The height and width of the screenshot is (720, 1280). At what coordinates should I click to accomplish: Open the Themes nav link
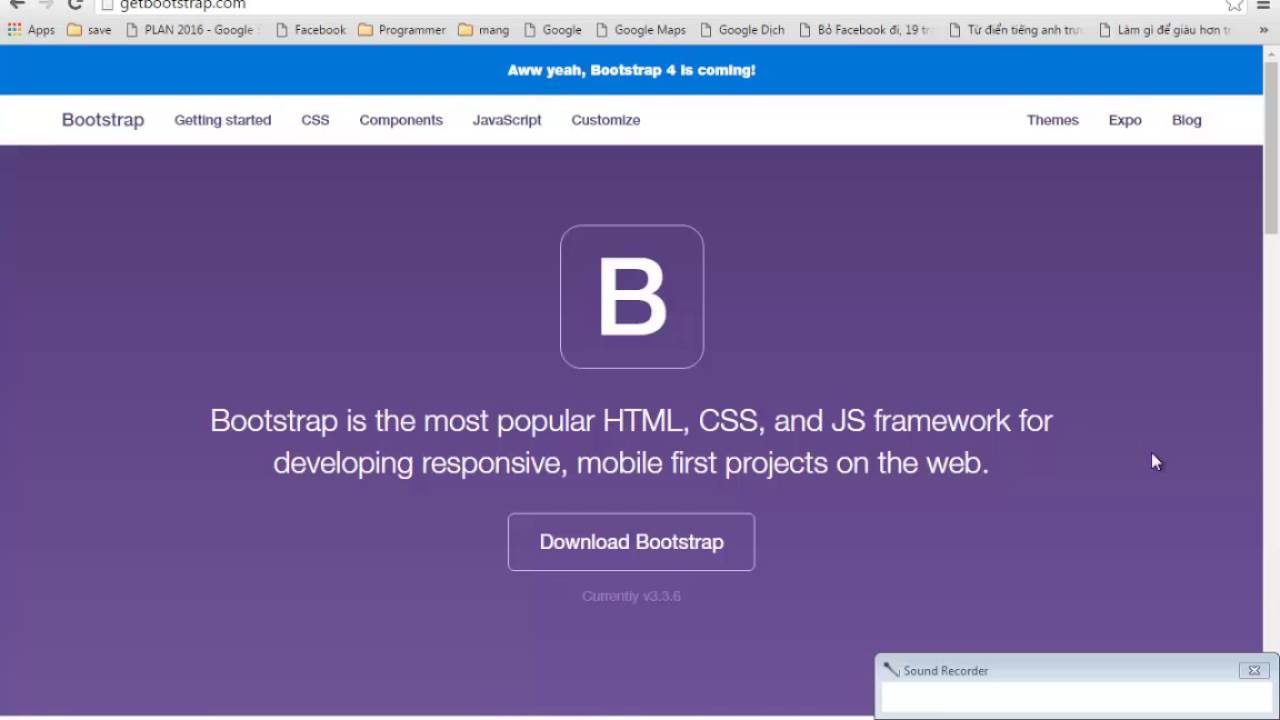pyautogui.click(x=1053, y=120)
